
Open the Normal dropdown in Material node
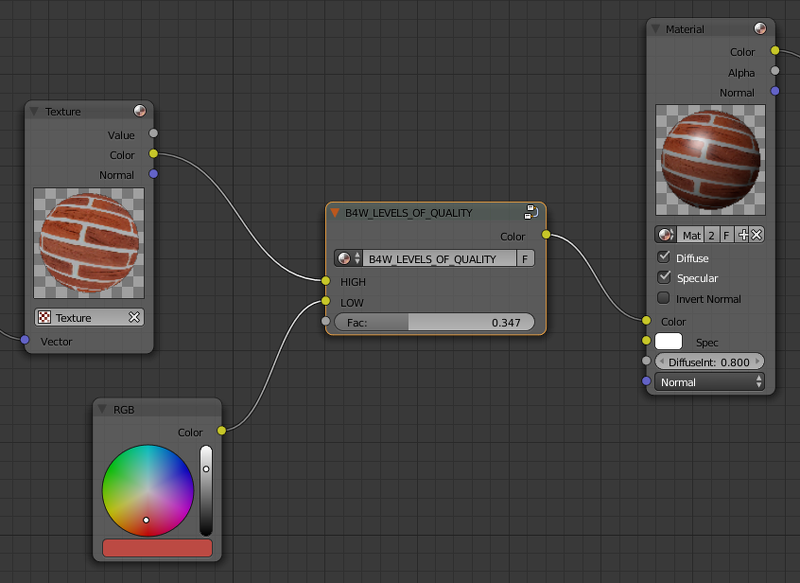pos(710,382)
